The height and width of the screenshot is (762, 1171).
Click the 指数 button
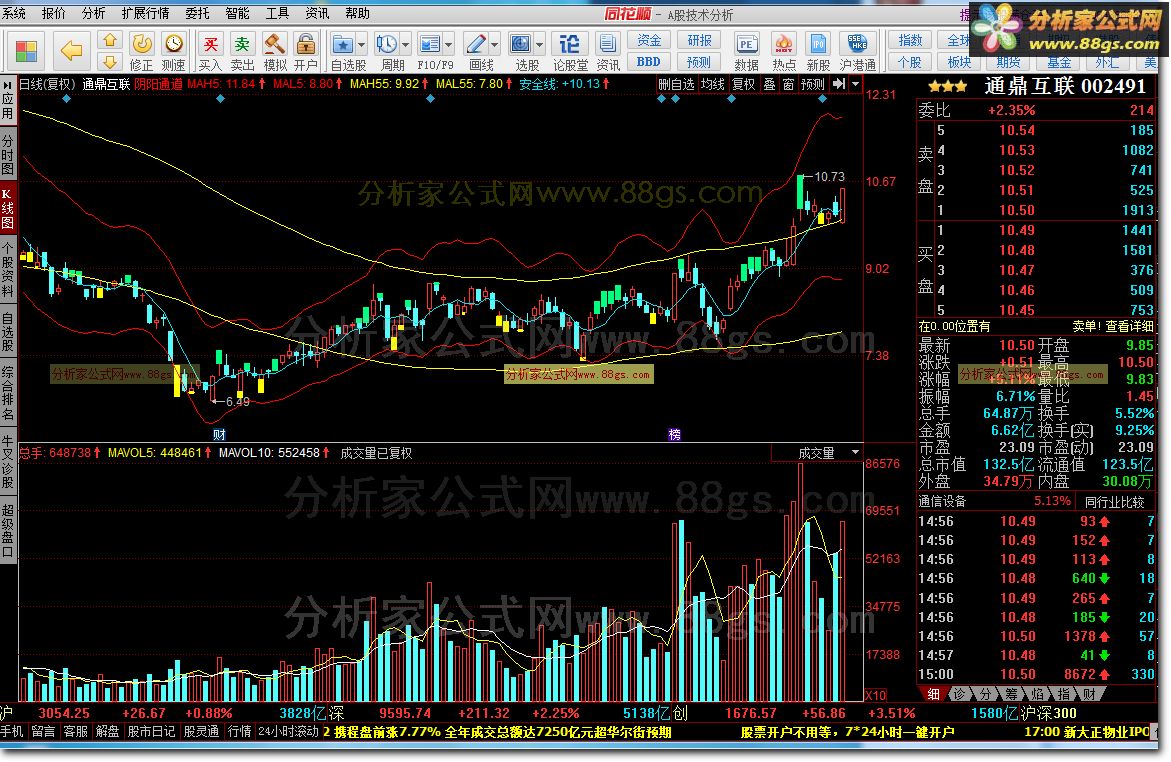pyautogui.click(x=910, y=40)
